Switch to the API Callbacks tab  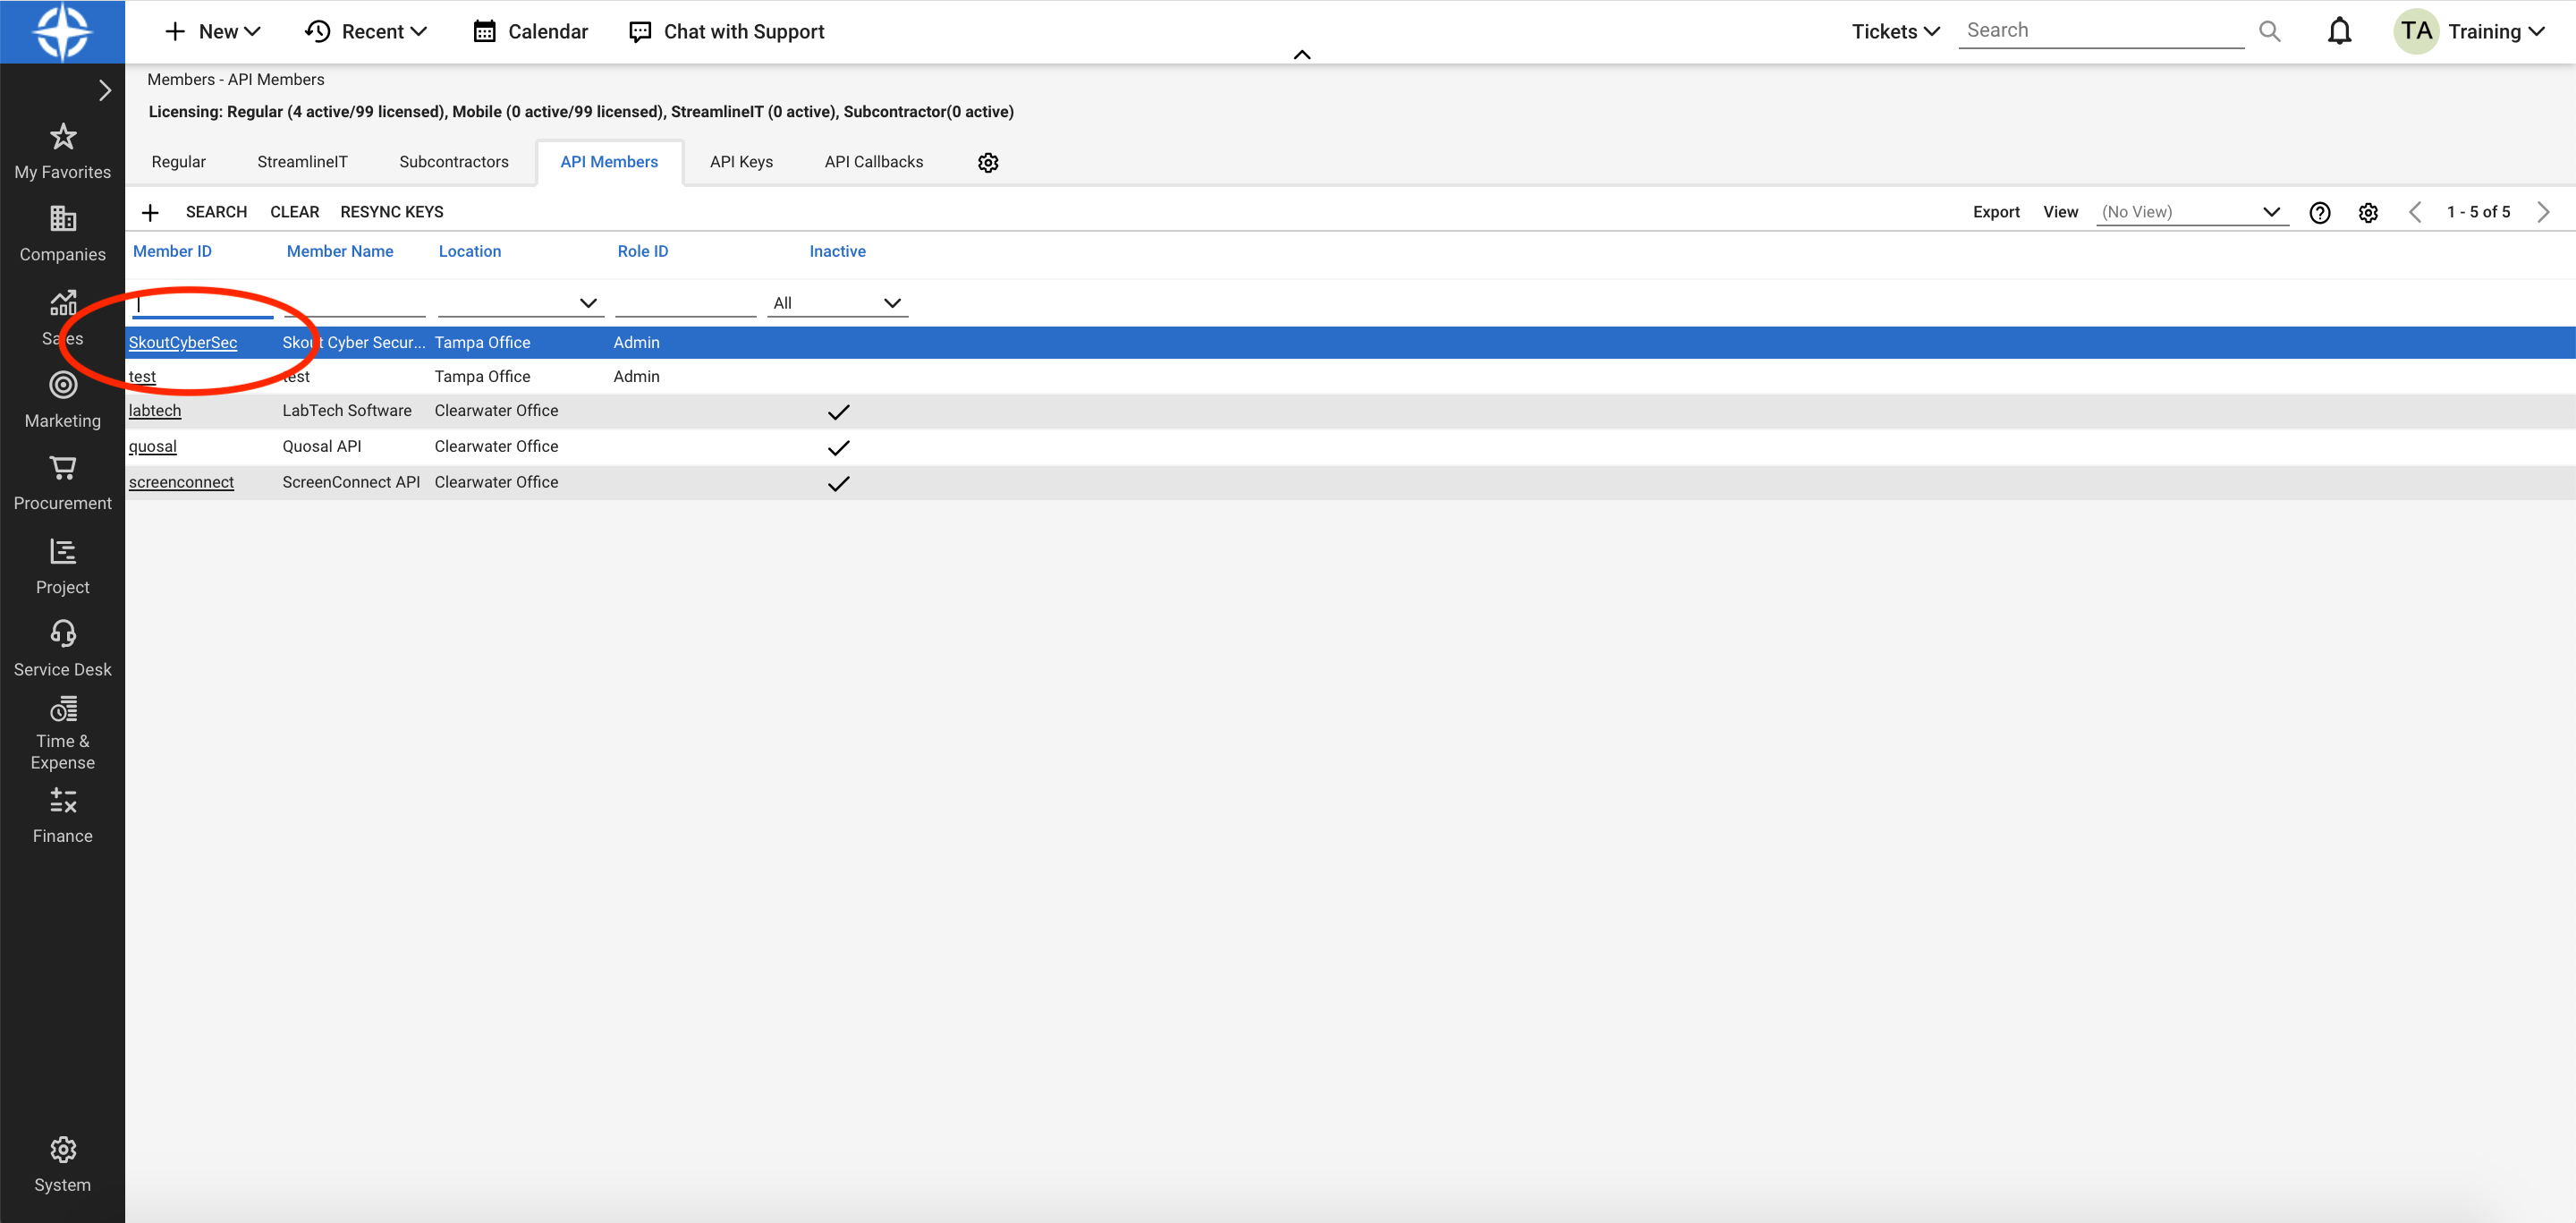(870, 161)
